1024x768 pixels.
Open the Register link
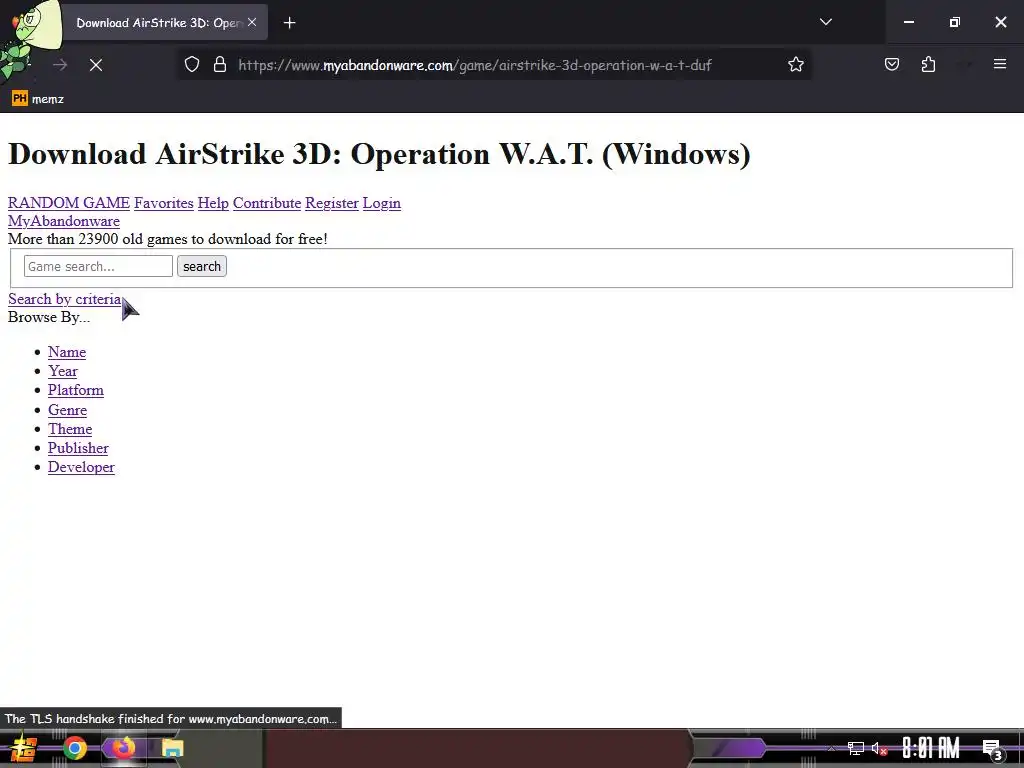click(x=332, y=203)
